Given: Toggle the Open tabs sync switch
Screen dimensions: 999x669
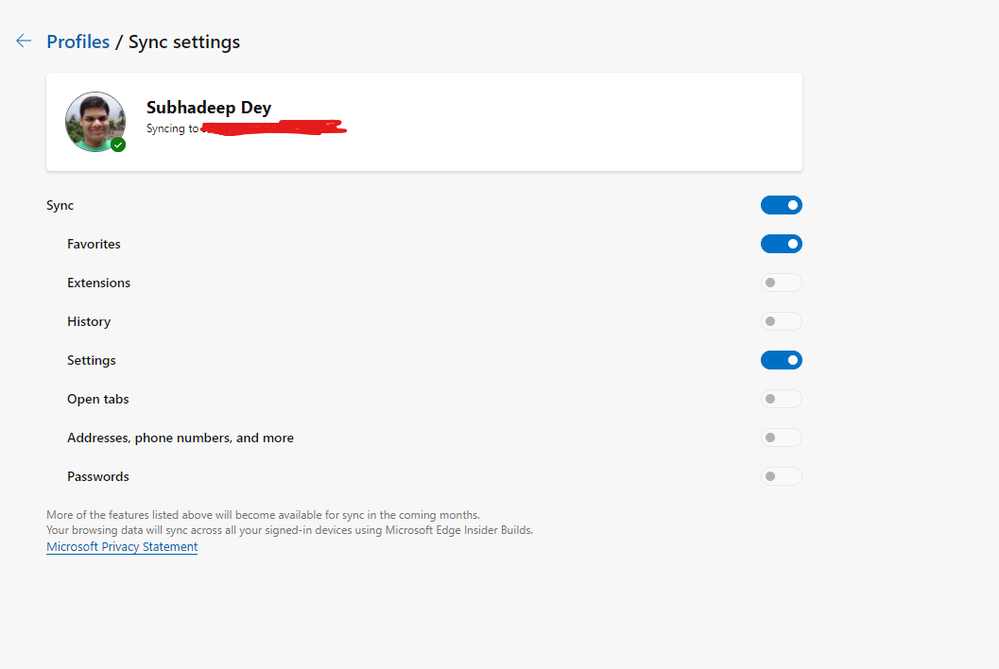Looking at the screenshot, I should click(781, 399).
